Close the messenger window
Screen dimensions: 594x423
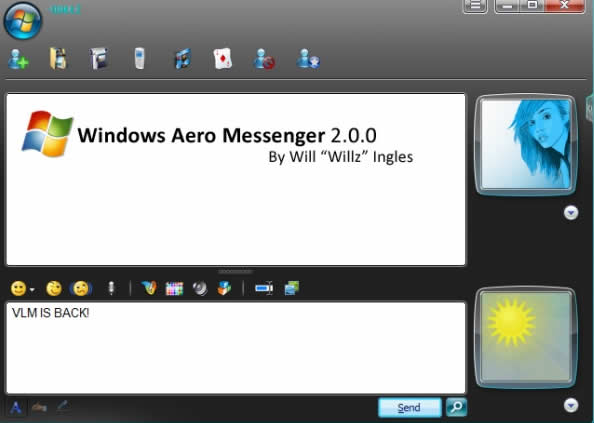(564, 5)
